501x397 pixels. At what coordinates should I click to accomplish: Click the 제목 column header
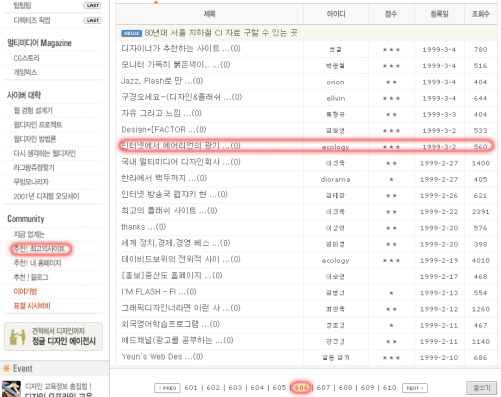click(209, 14)
